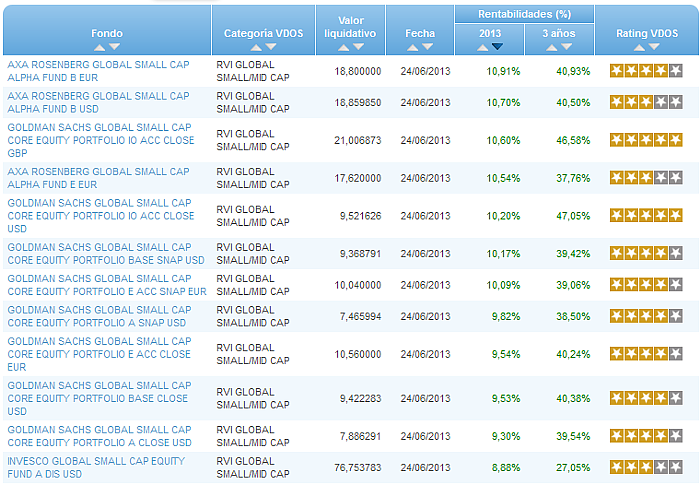Select liquidation value 76,753783

[358, 467]
